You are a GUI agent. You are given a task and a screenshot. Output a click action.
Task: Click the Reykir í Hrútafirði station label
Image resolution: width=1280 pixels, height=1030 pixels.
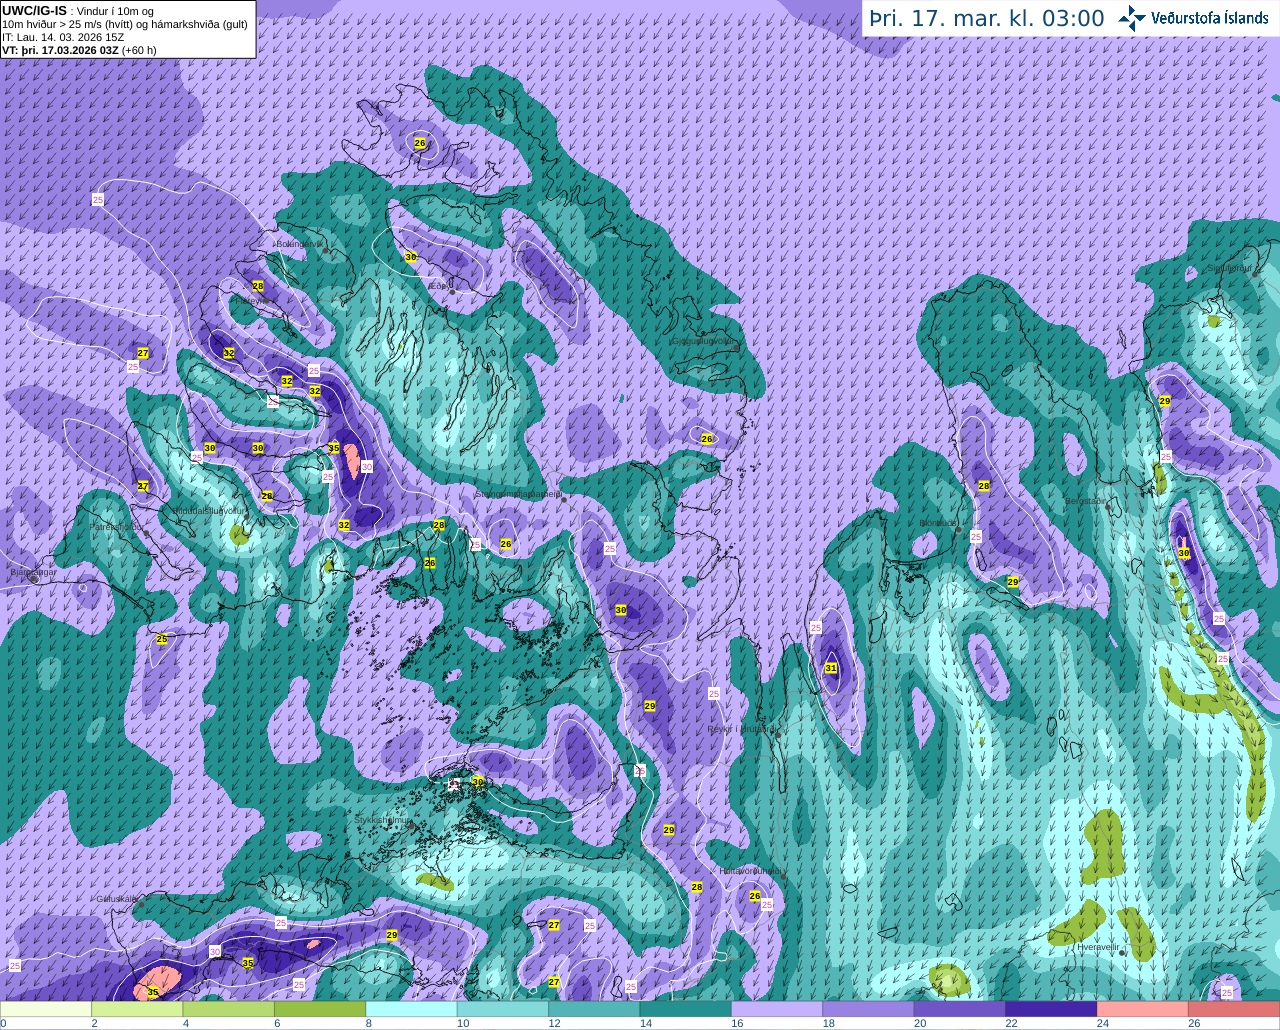coord(742,729)
